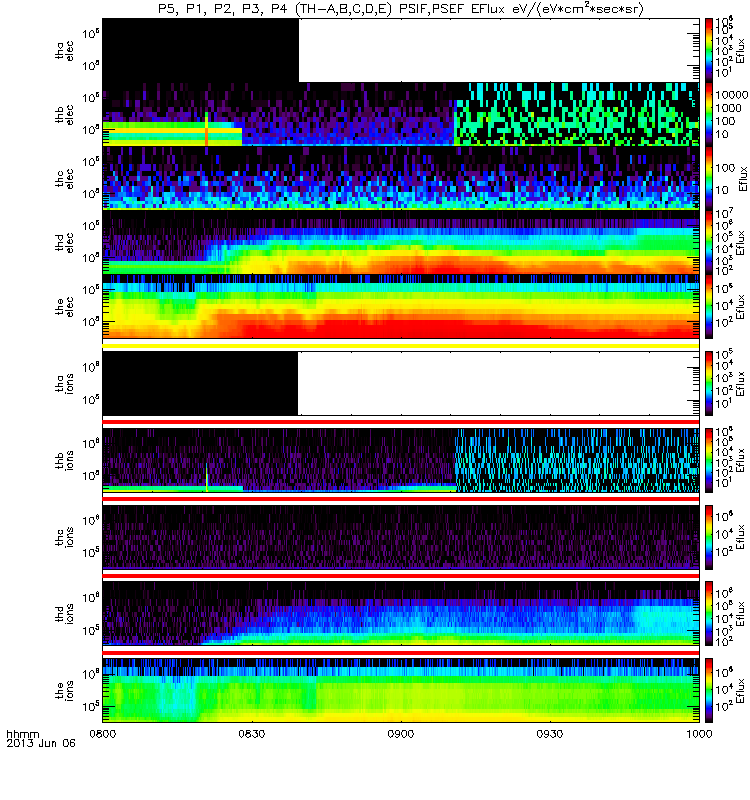750x800 pixels.
Task: Click the 'hhmm' axis unit label
Action: 22,734
